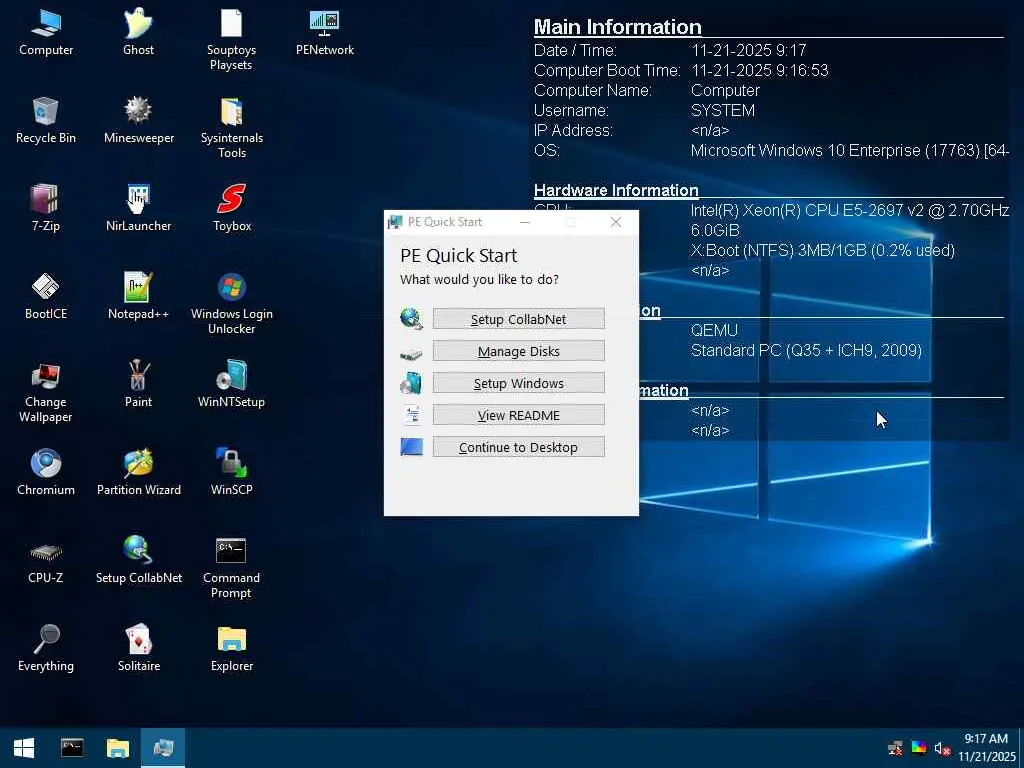Viewport: 1024px width, 768px height.
Task: Click the Setup Windows button
Action: coord(519,383)
